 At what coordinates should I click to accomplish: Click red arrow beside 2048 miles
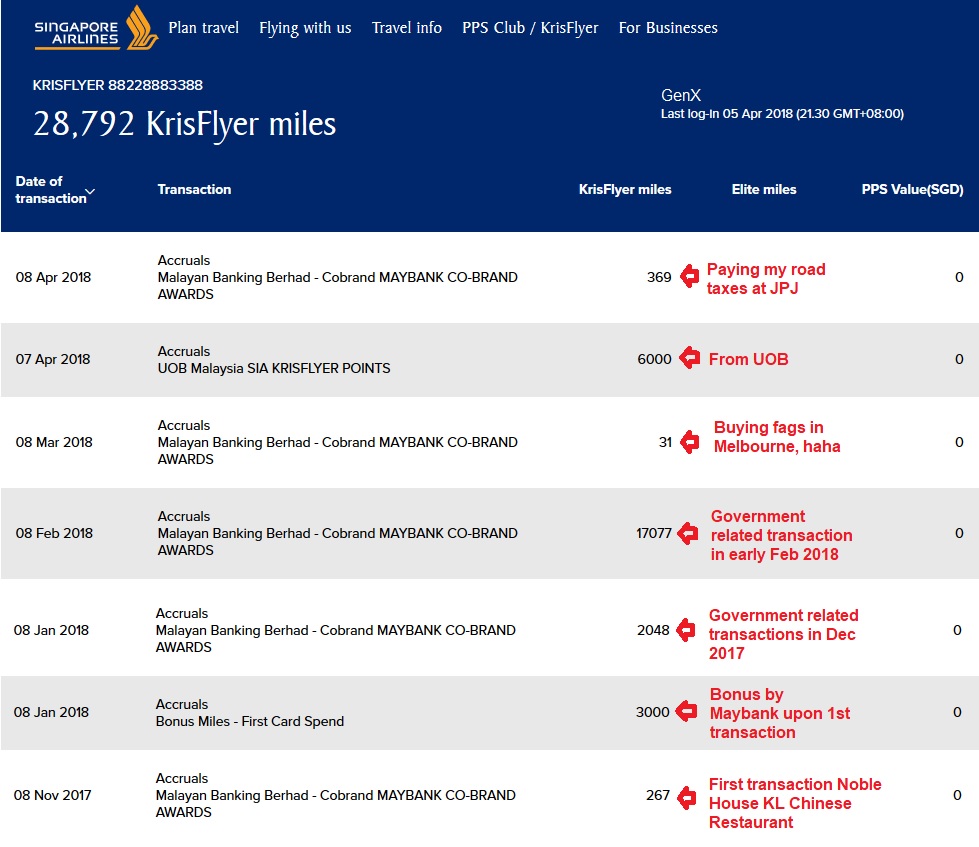pyautogui.click(x=686, y=630)
